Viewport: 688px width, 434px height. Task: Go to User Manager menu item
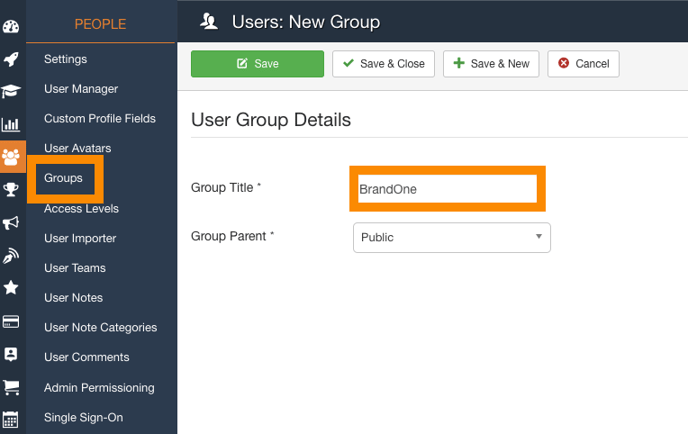coord(81,89)
